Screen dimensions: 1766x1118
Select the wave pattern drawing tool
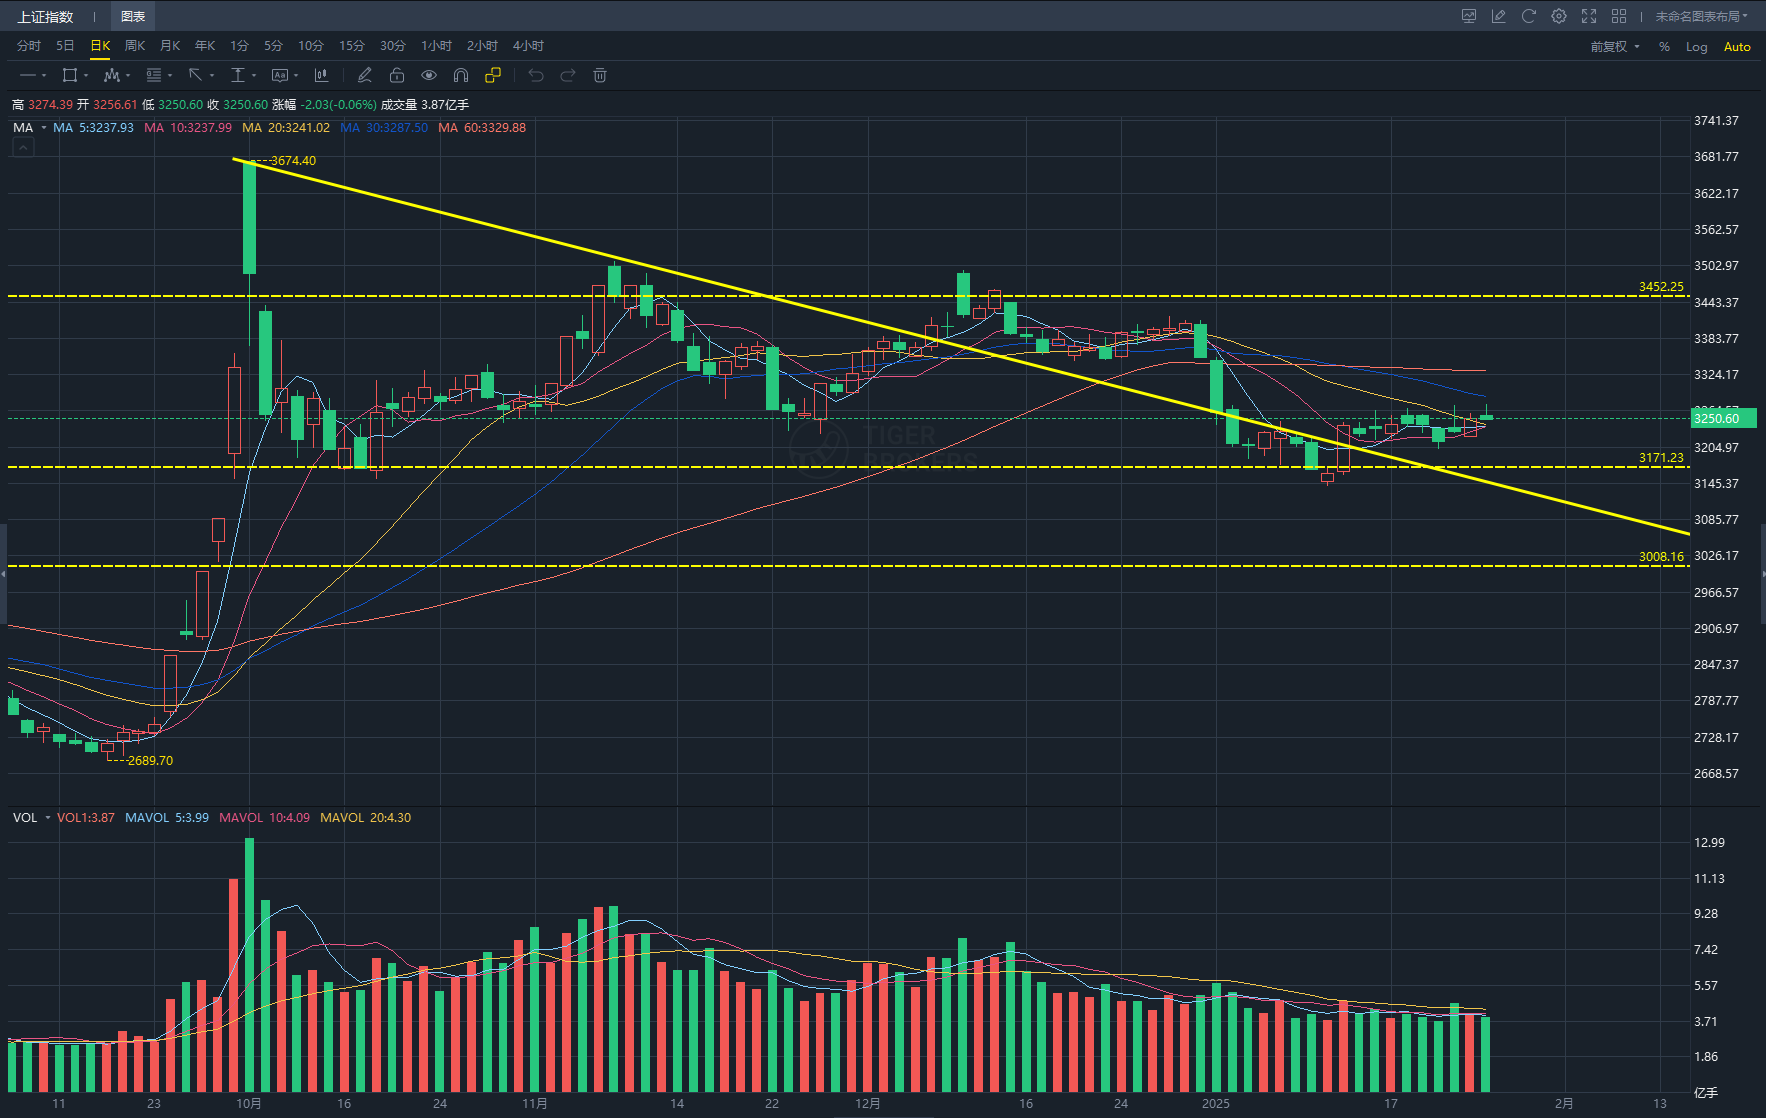click(111, 75)
